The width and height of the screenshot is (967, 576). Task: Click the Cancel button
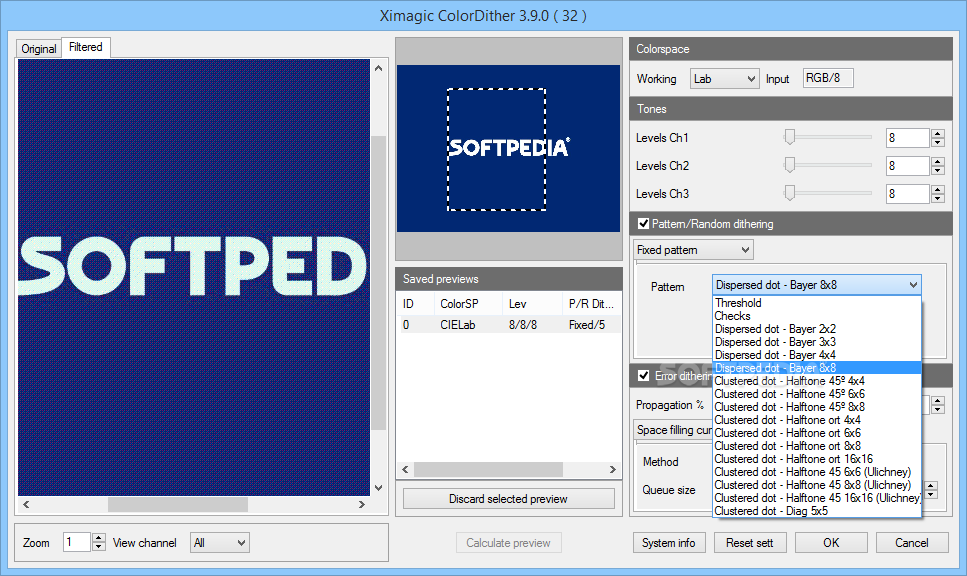(911, 543)
